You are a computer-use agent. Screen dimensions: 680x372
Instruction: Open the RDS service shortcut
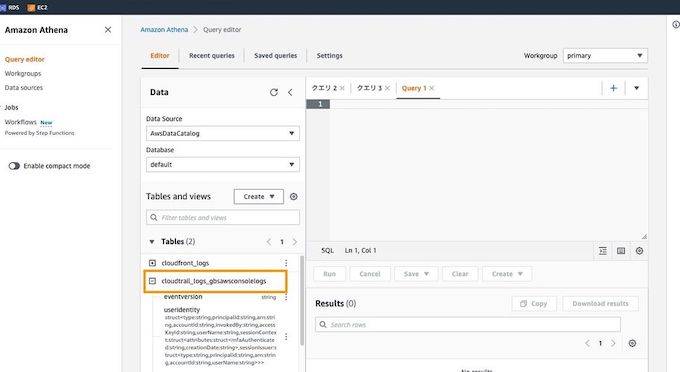tap(10, 7)
